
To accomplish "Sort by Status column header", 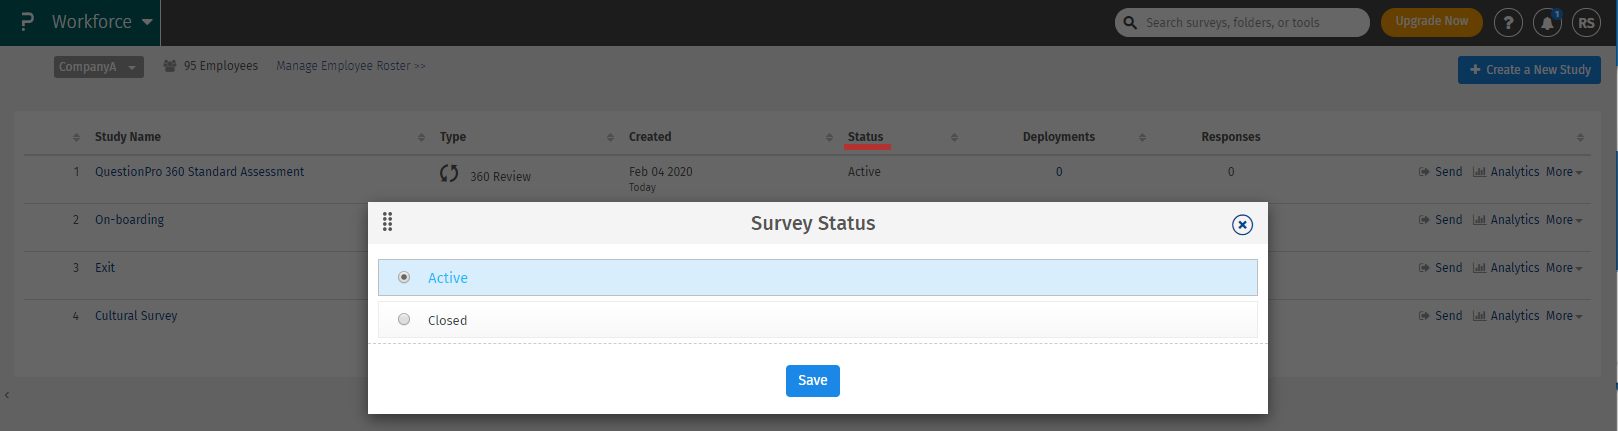I will pyautogui.click(x=866, y=137).
